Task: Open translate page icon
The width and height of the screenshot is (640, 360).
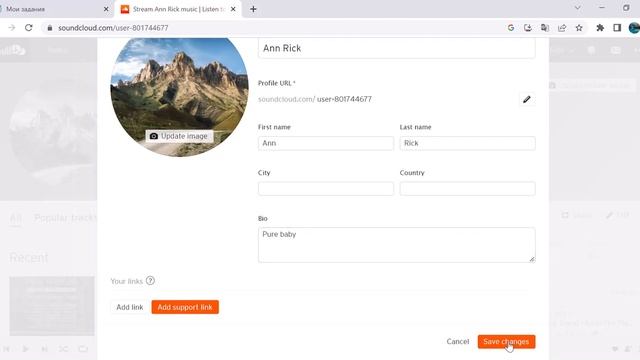Action: 545,28
